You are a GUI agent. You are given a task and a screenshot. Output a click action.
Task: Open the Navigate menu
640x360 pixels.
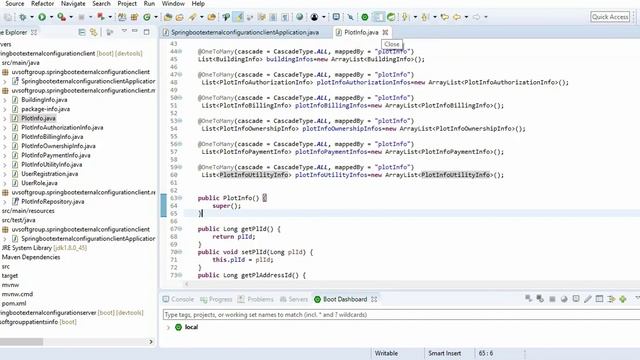coord(73,4)
